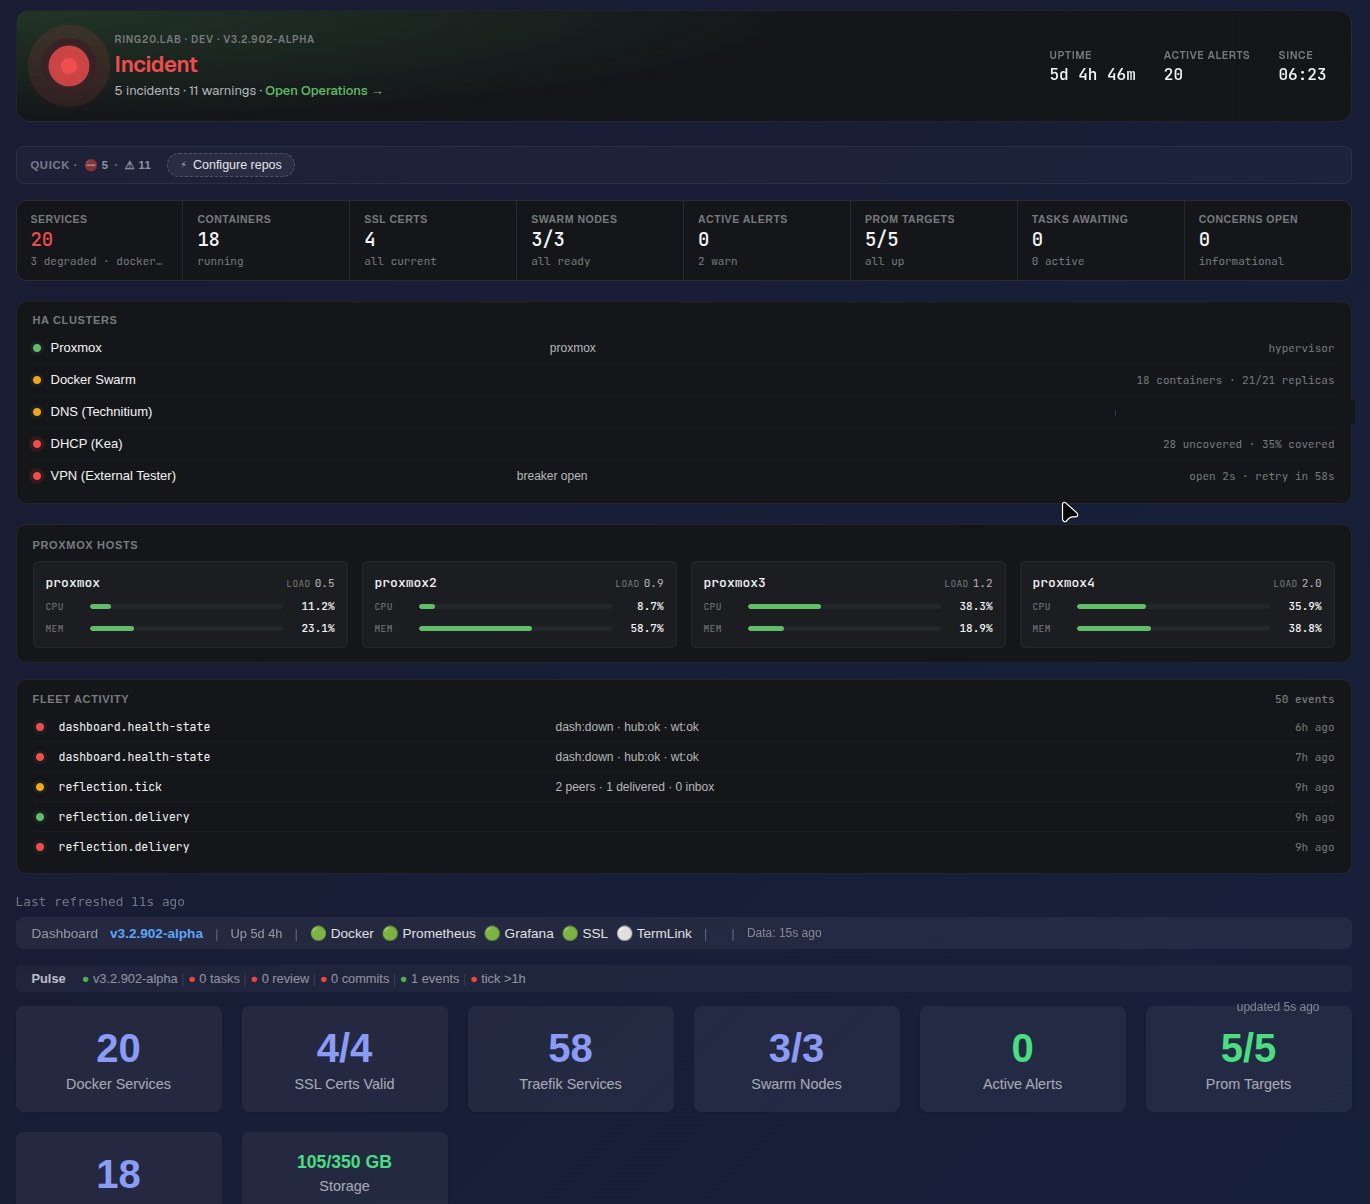Click '1 events' indicator in Pulse bar
This screenshot has height=1204, width=1370.
pos(430,979)
